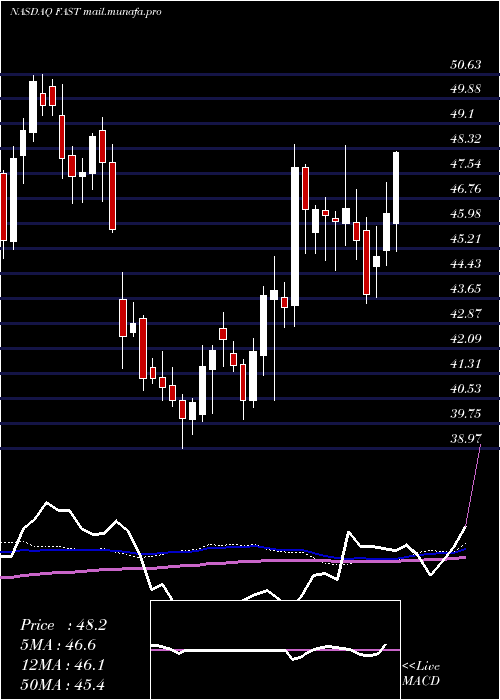Click the 48.32 price axis label
The width and height of the screenshot is (500, 700).
click(x=466, y=140)
